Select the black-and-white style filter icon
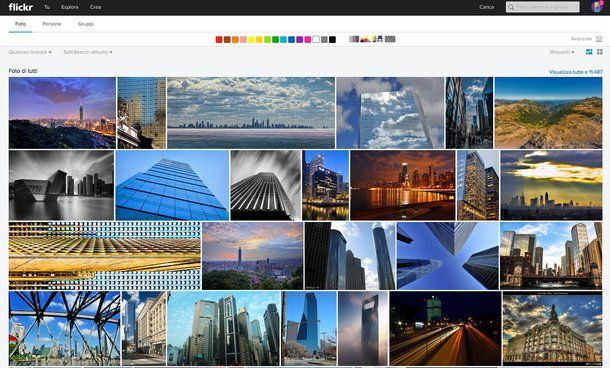610x368 pixels. point(354,39)
